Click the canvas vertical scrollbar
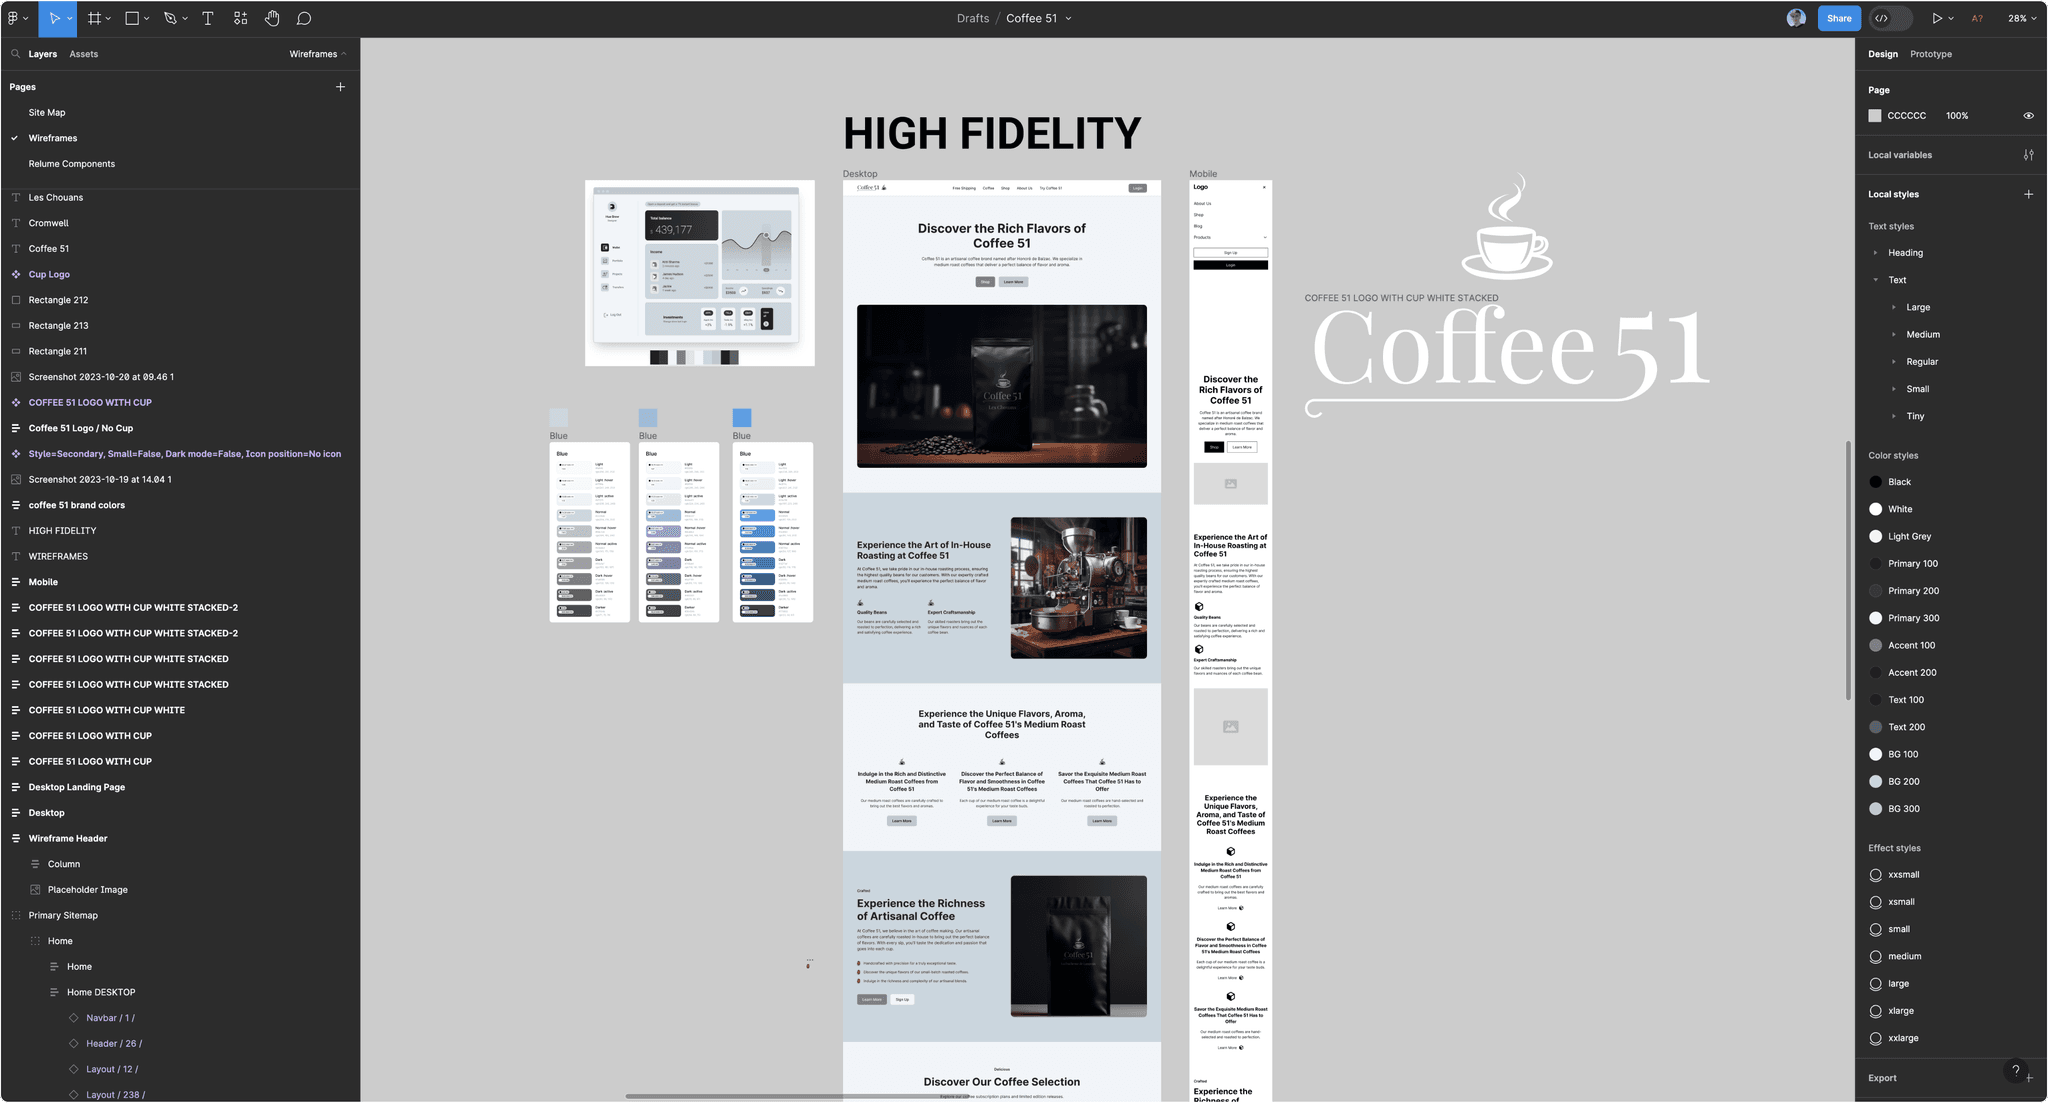This screenshot has height=1103, width=2048. (x=1848, y=570)
